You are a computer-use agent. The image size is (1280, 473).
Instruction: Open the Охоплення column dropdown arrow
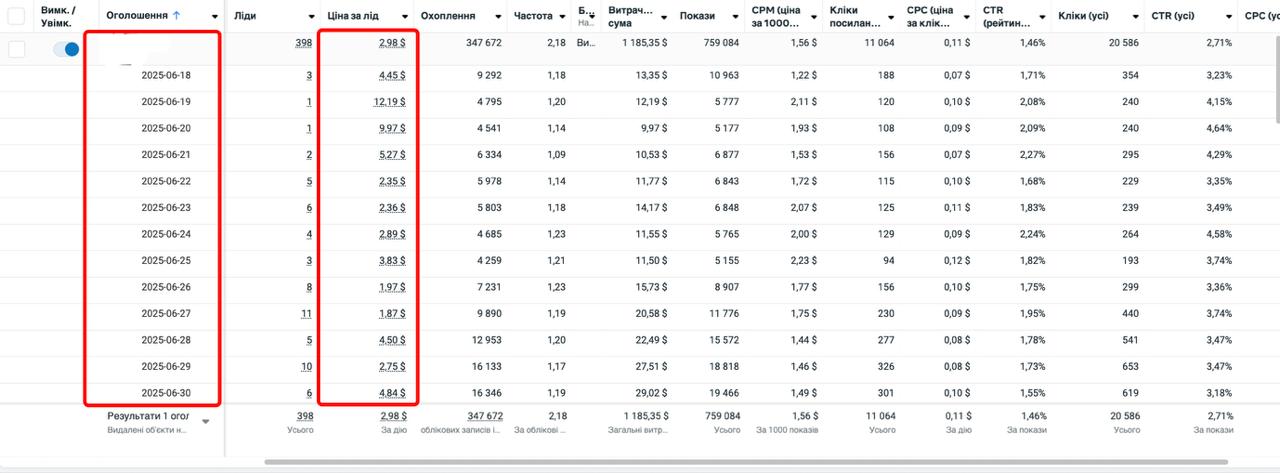click(x=497, y=17)
